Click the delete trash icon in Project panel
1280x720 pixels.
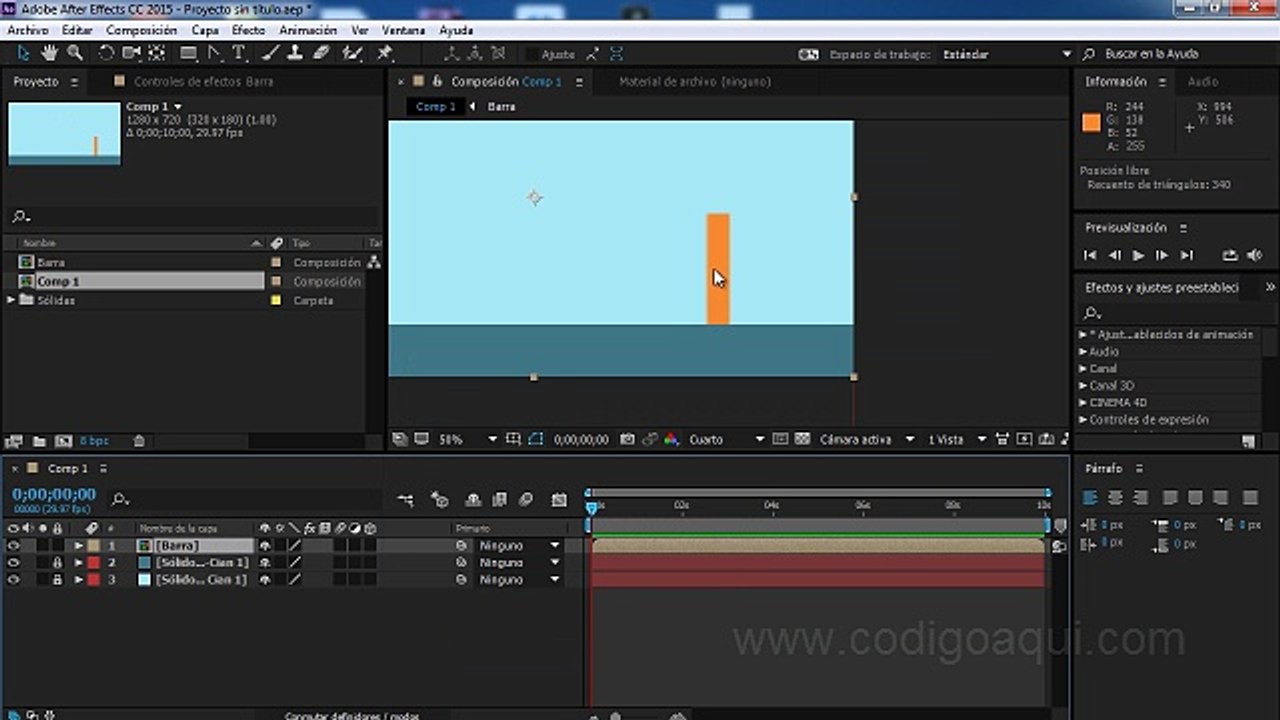[139, 441]
